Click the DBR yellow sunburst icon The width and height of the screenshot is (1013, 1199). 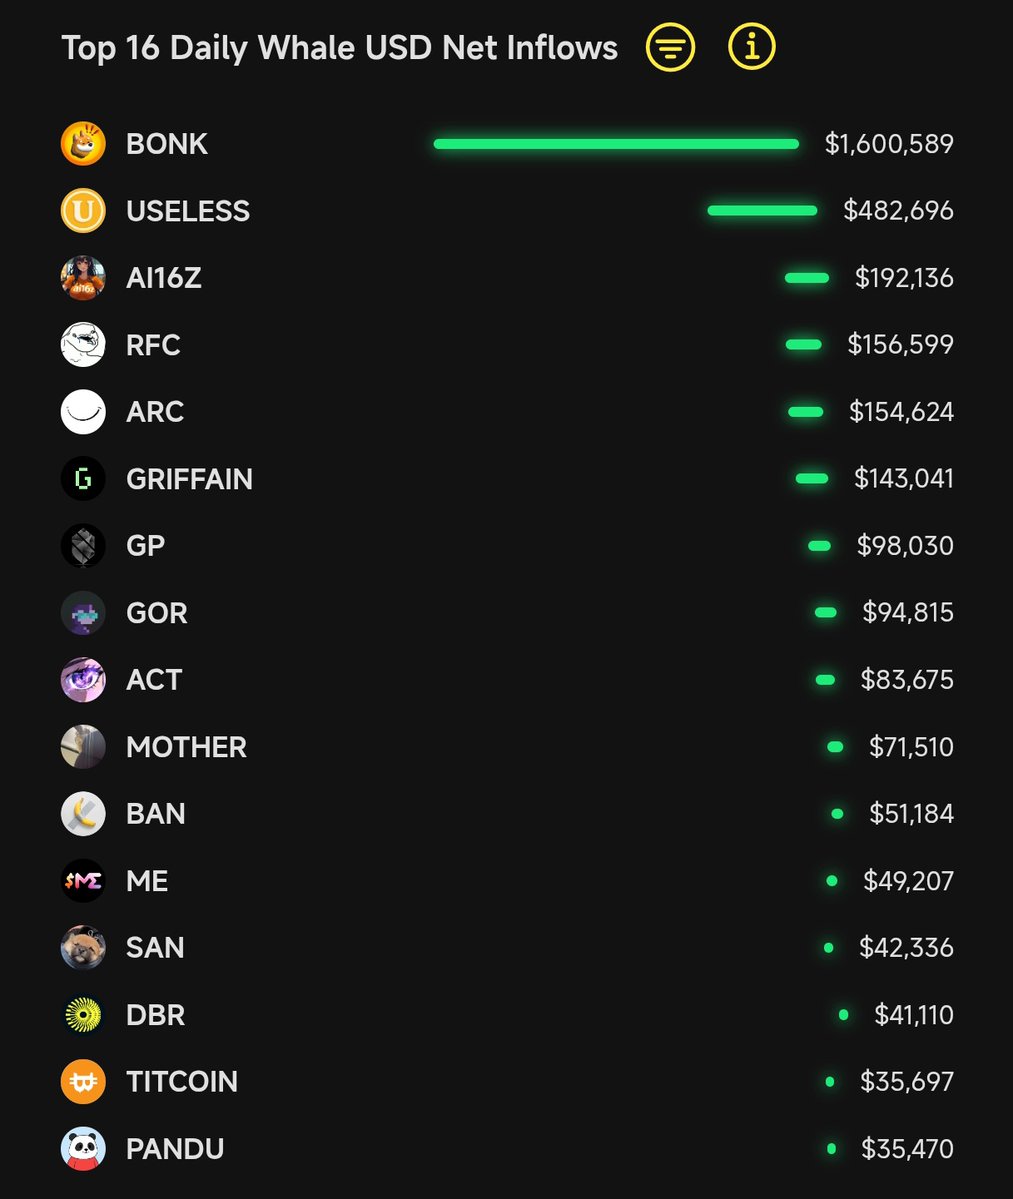tap(83, 1015)
